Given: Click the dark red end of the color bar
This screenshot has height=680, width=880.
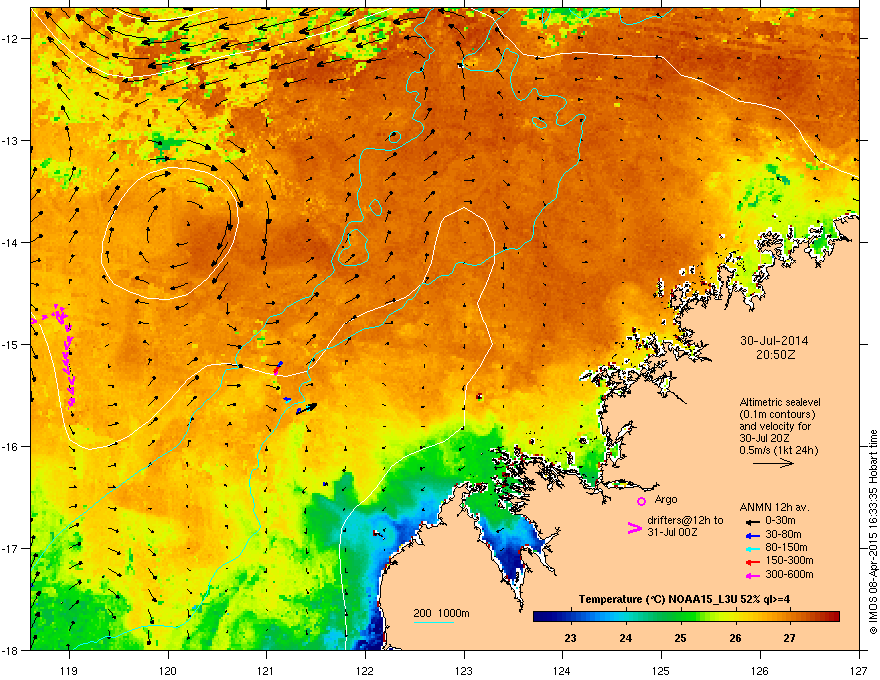Looking at the screenshot, I should click(834, 617).
